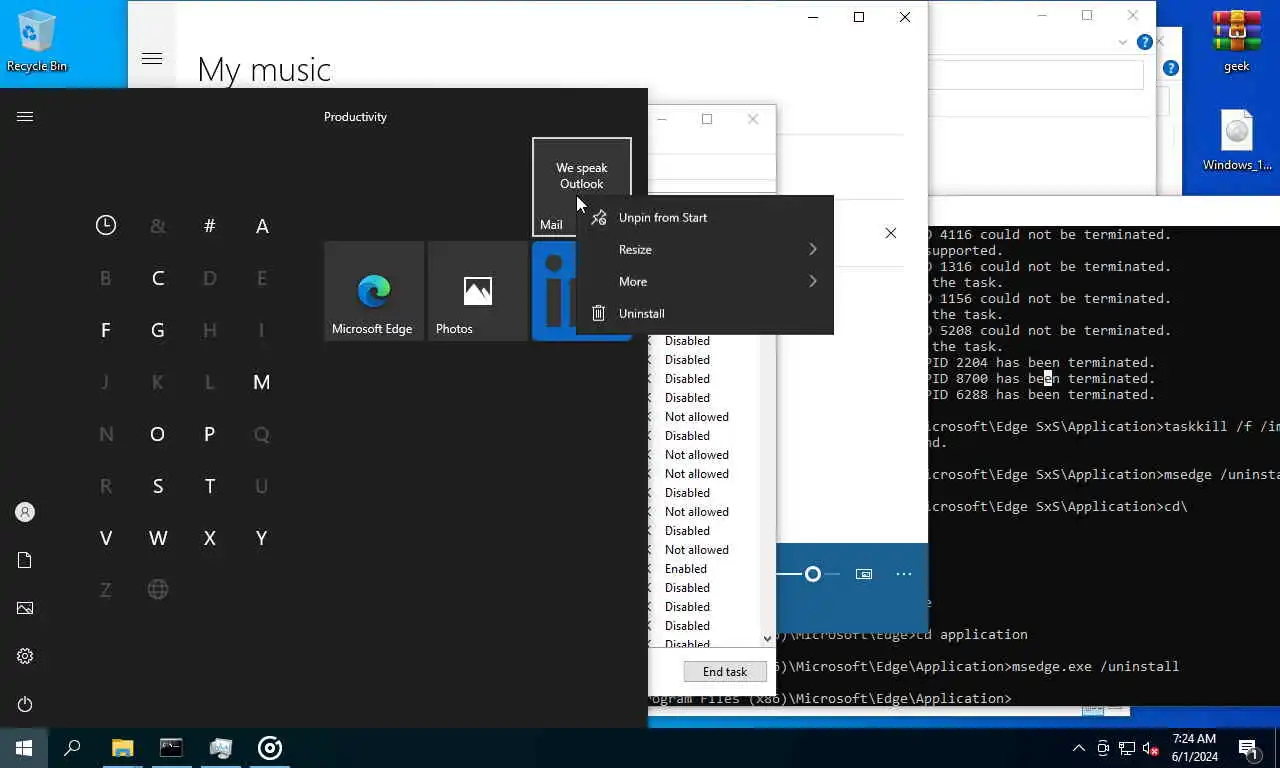Switch to Command Prompt on taskbar
Image resolution: width=1280 pixels, height=768 pixels.
point(171,748)
